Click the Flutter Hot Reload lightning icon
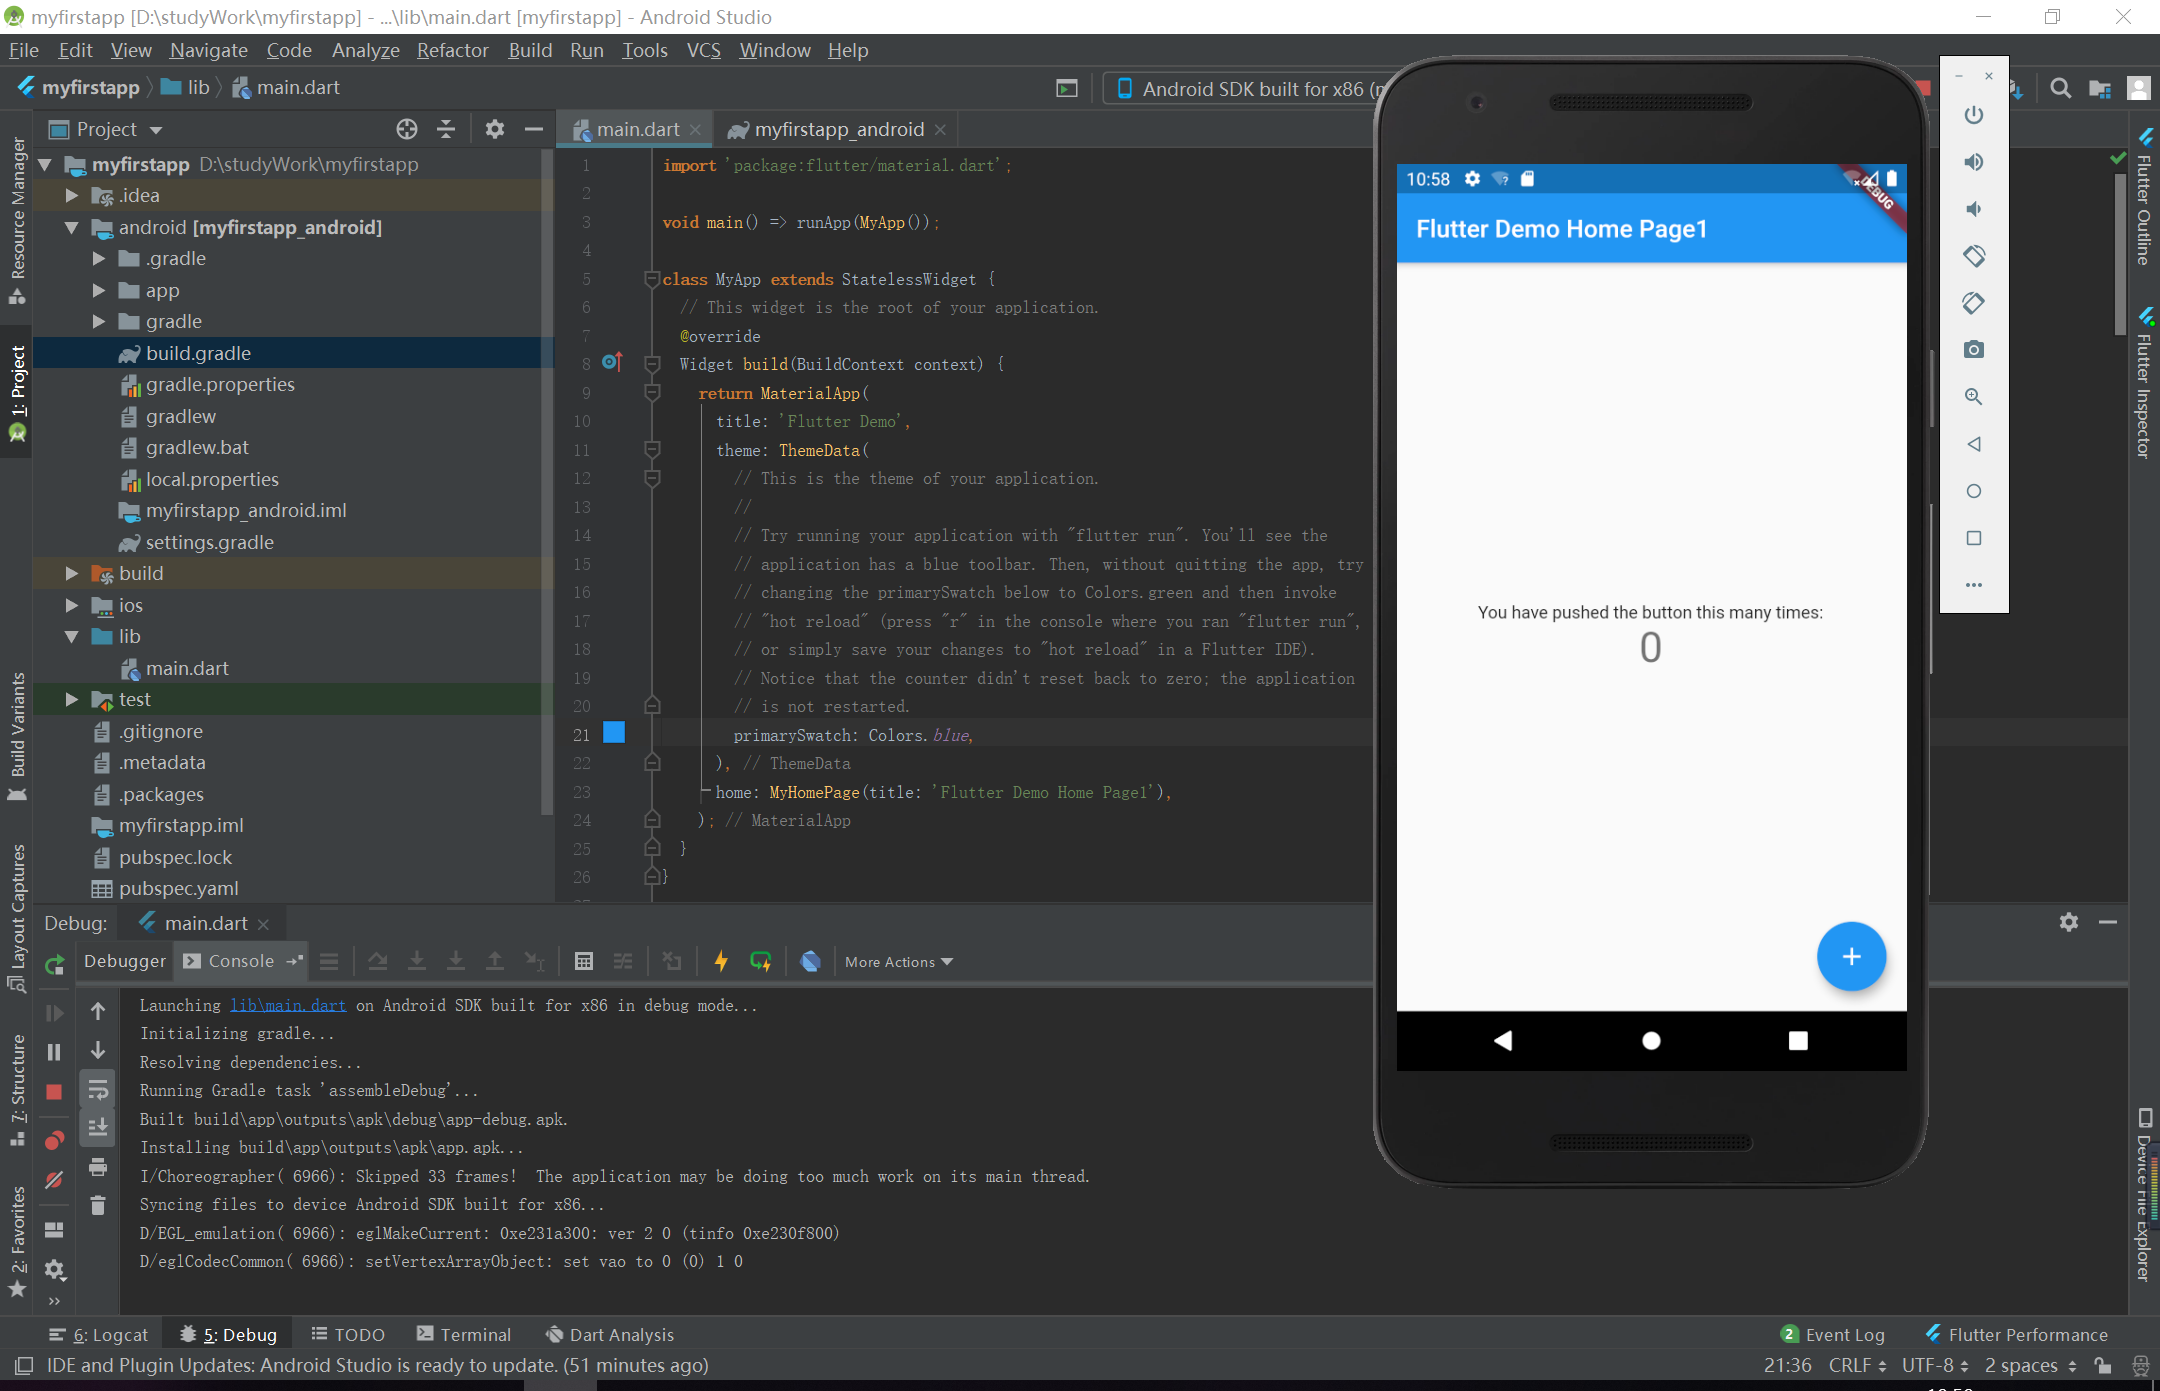2160x1391 pixels. click(720, 961)
